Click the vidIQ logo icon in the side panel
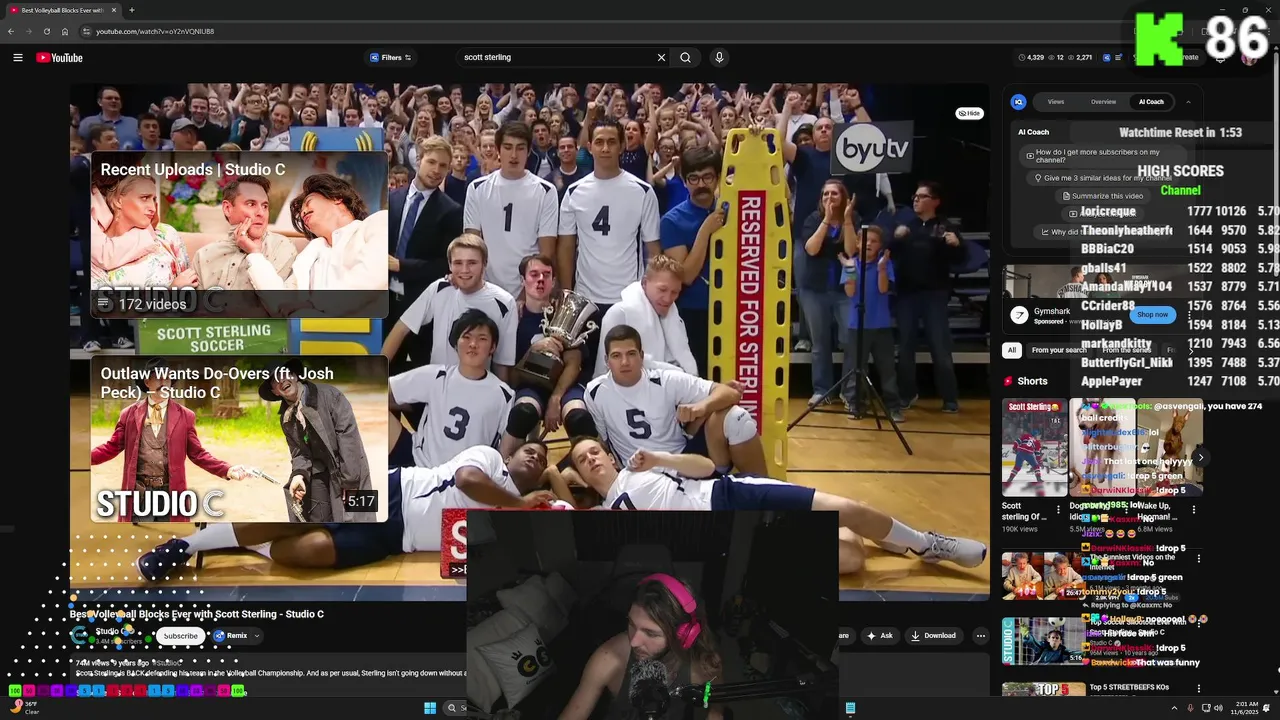Image resolution: width=1280 pixels, height=720 pixels. 1018,101
